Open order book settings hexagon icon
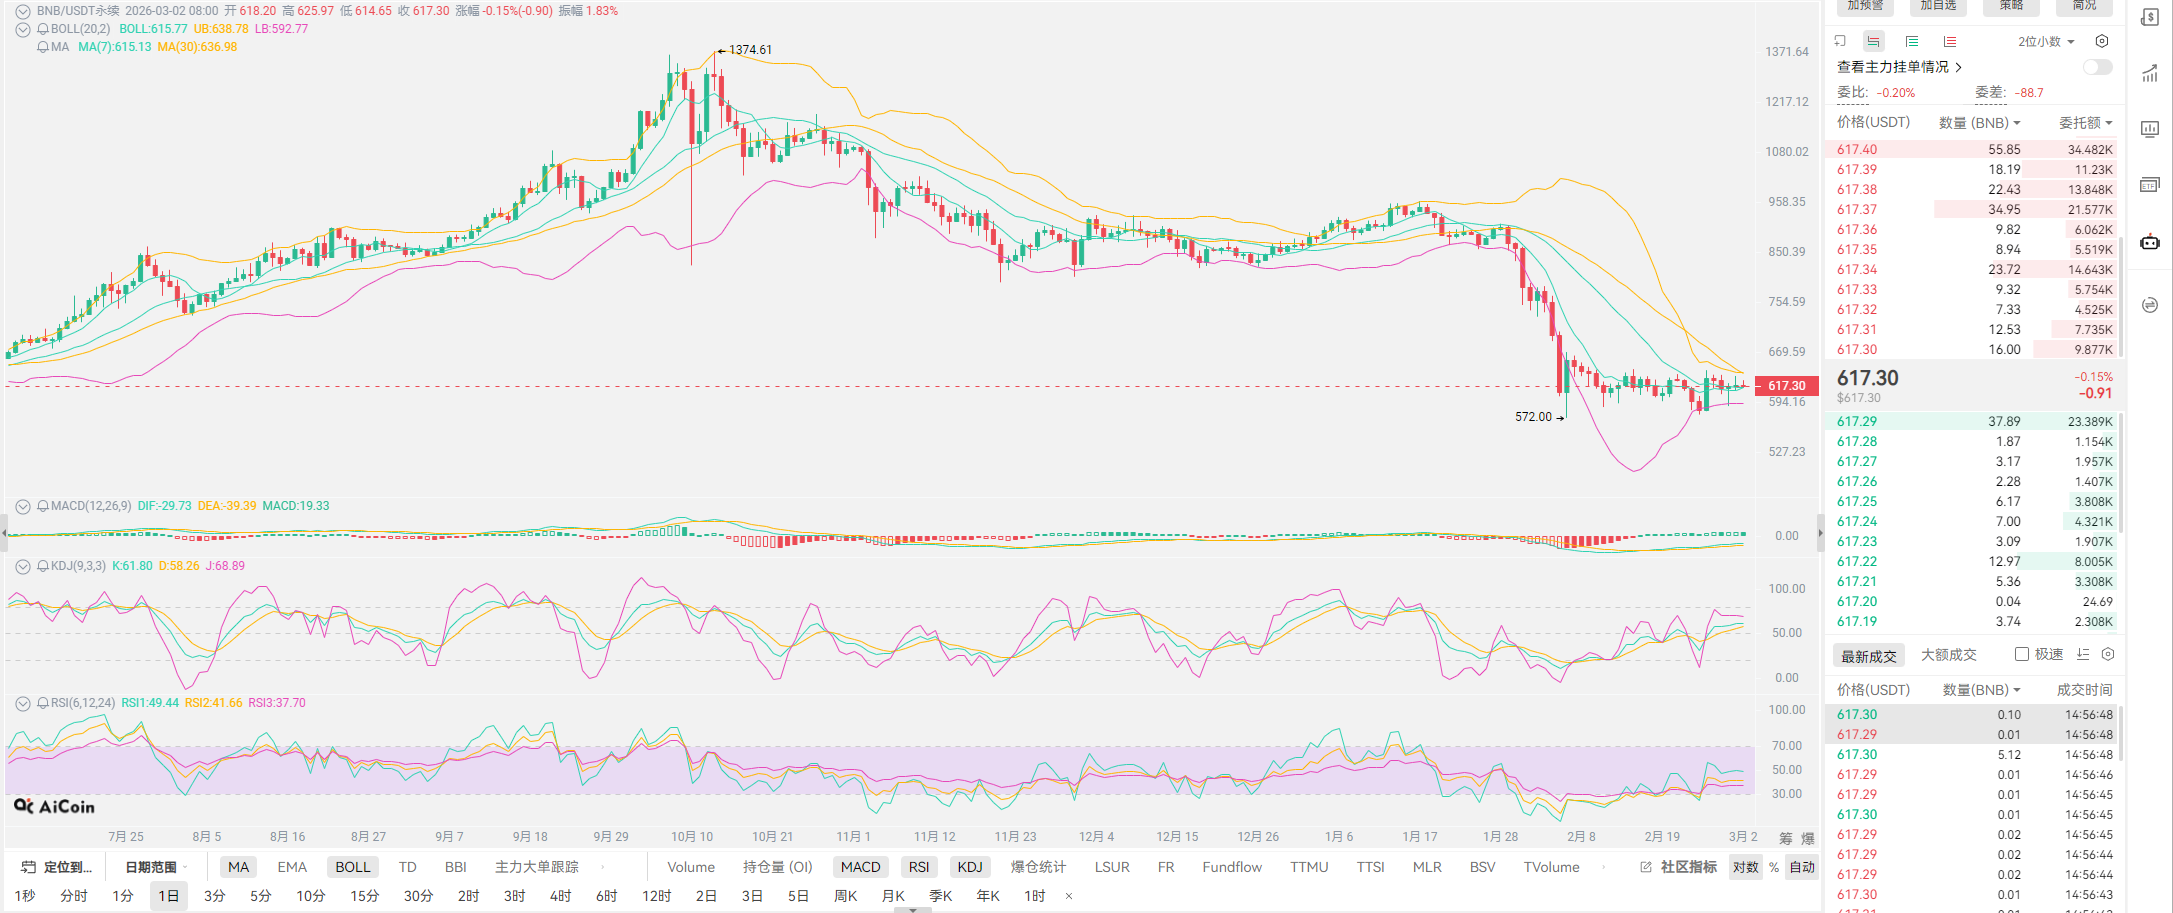2173x913 pixels. [x=2102, y=41]
